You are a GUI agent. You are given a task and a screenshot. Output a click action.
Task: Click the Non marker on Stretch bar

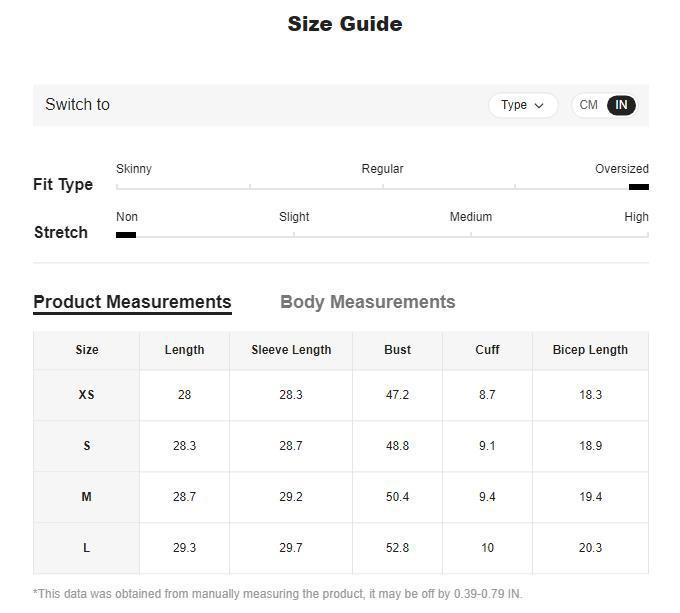(126, 235)
